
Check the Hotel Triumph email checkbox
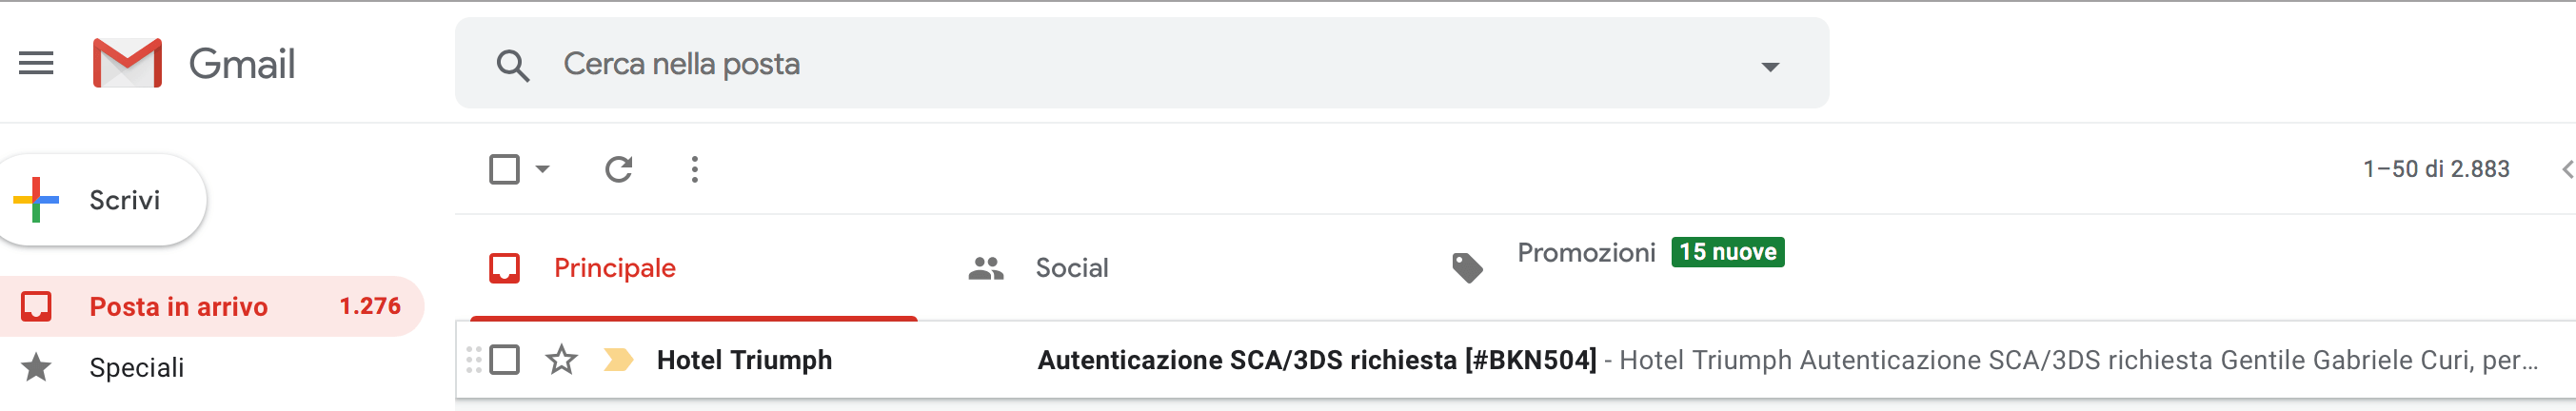(x=504, y=359)
